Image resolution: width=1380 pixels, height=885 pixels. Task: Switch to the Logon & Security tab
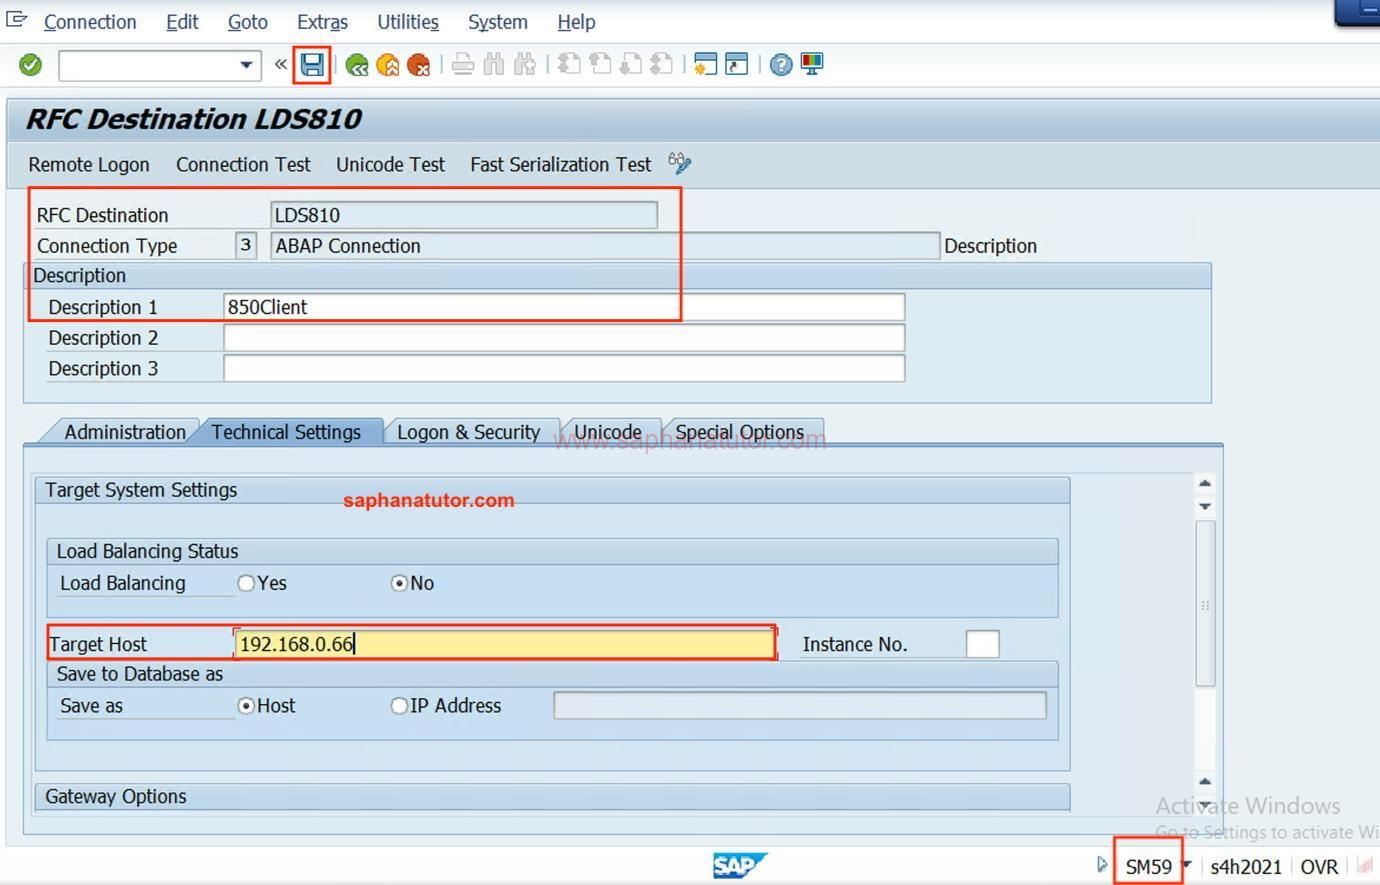[x=468, y=432]
